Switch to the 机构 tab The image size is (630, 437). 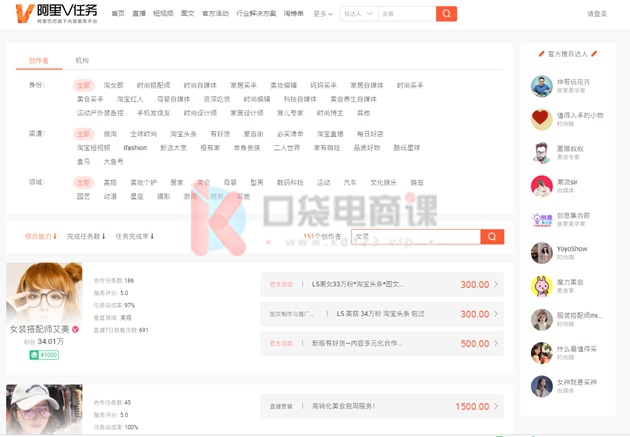(x=82, y=61)
